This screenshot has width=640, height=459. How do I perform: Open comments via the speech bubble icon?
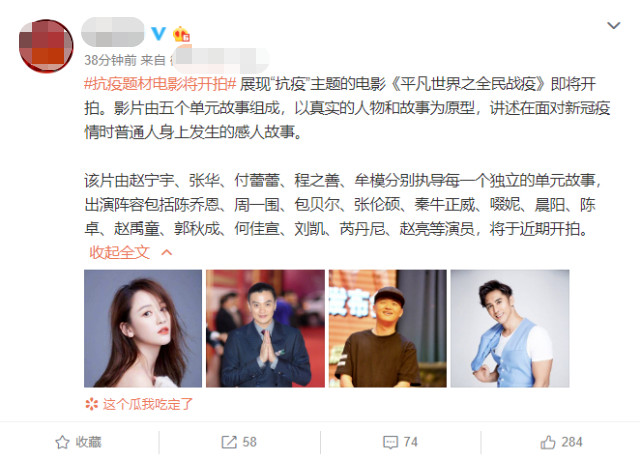(390, 442)
